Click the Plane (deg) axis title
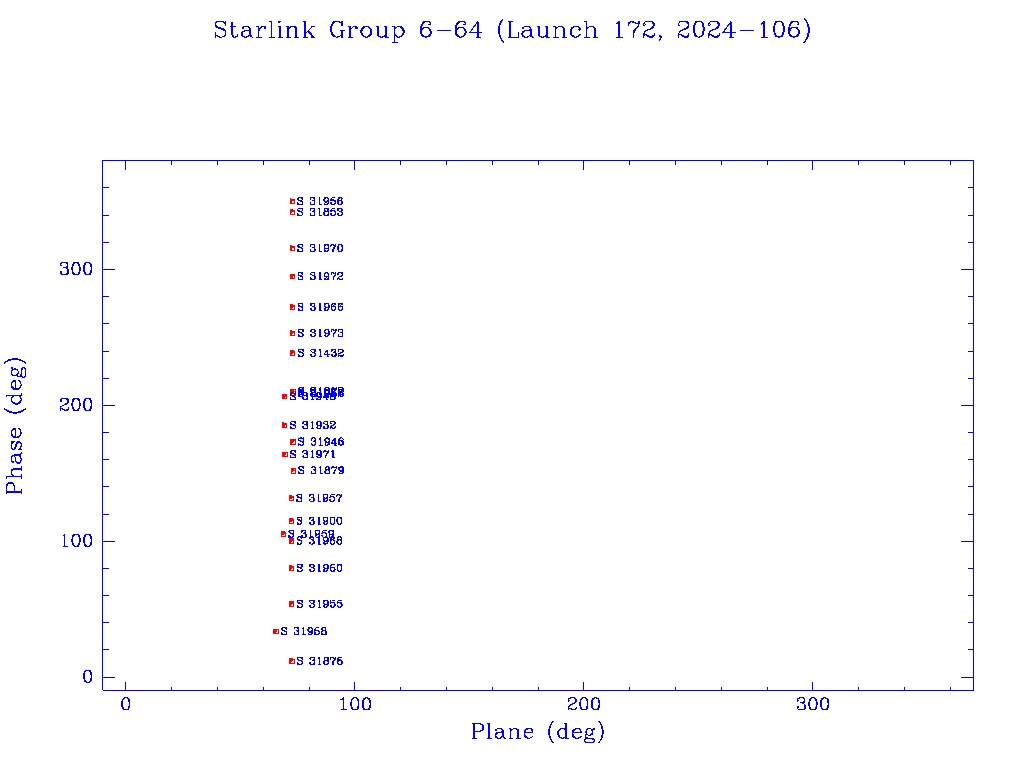This screenshot has width=1024, height=768. coord(538,731)
